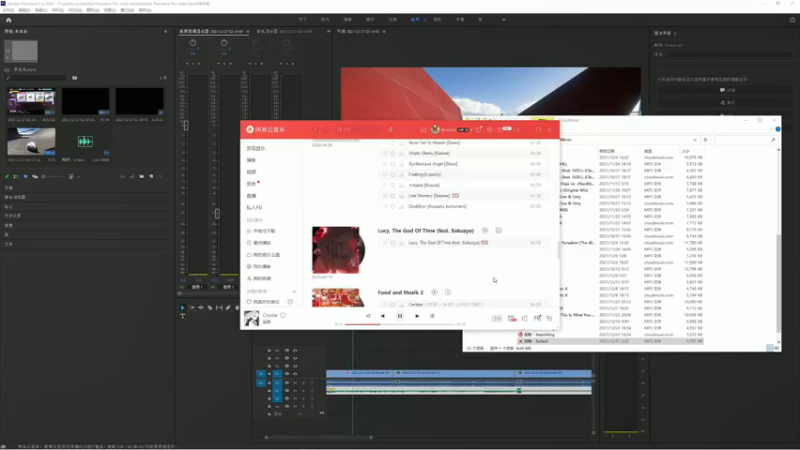This screenshot has width=800, height=450.
Task: Open the NetEase account dropdown arrow
Action: (x=472, y=130)
